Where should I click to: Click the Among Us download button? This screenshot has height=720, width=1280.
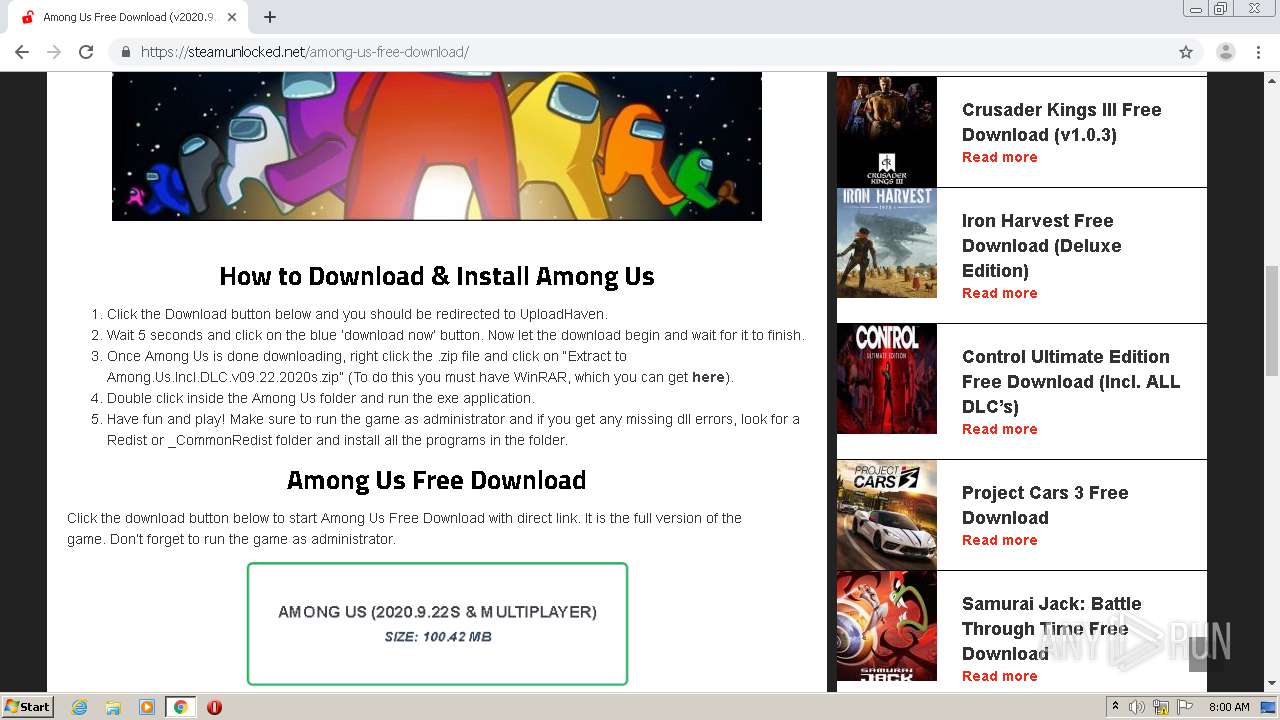click(x=437, y=624)
